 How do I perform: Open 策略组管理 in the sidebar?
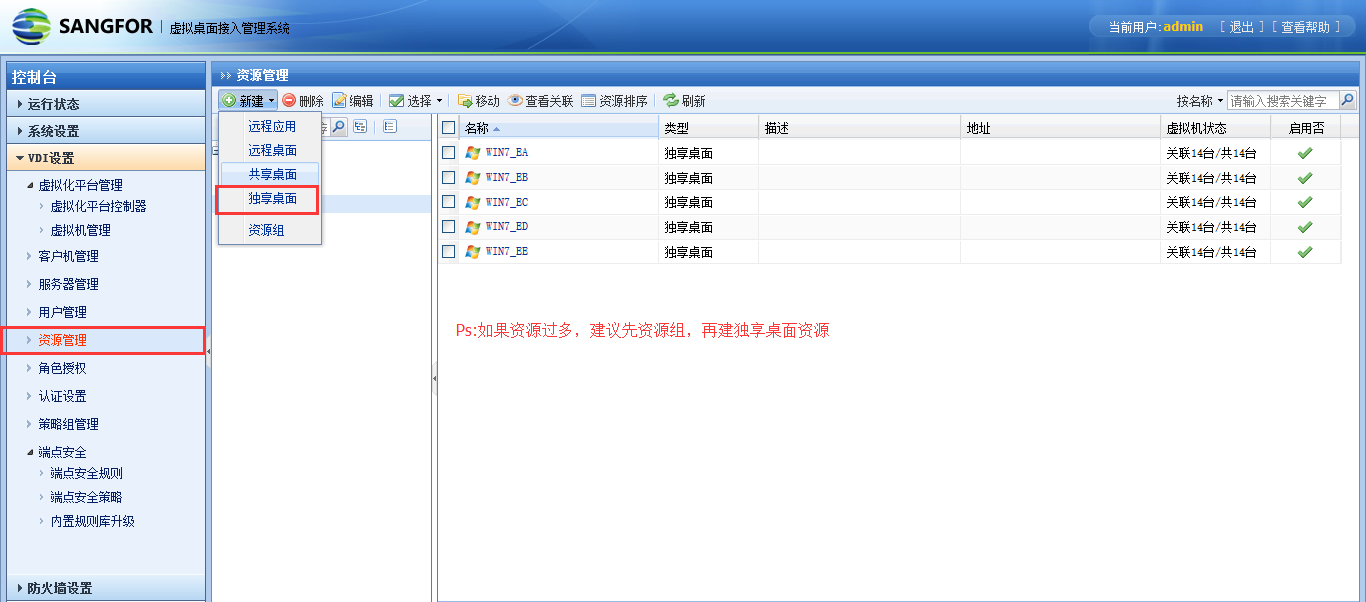point(68,424)
